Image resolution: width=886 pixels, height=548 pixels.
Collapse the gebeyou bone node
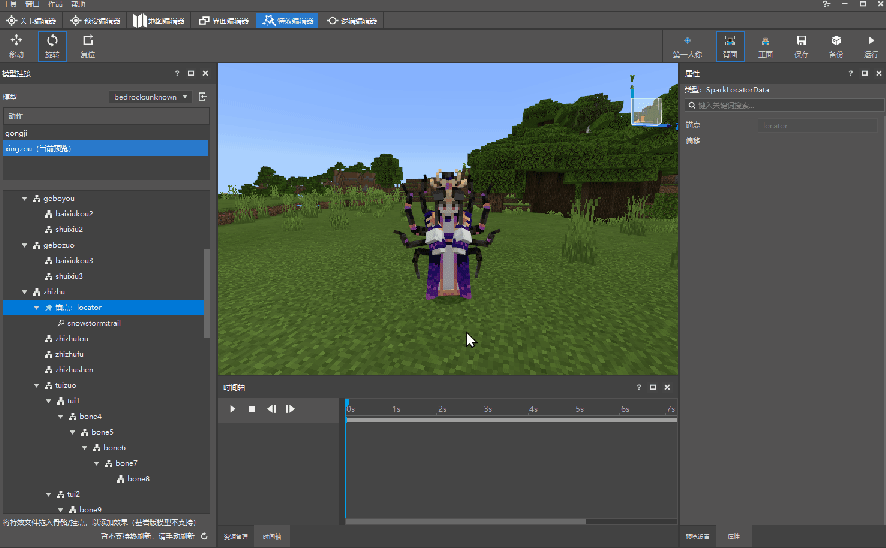coord(24,199)
